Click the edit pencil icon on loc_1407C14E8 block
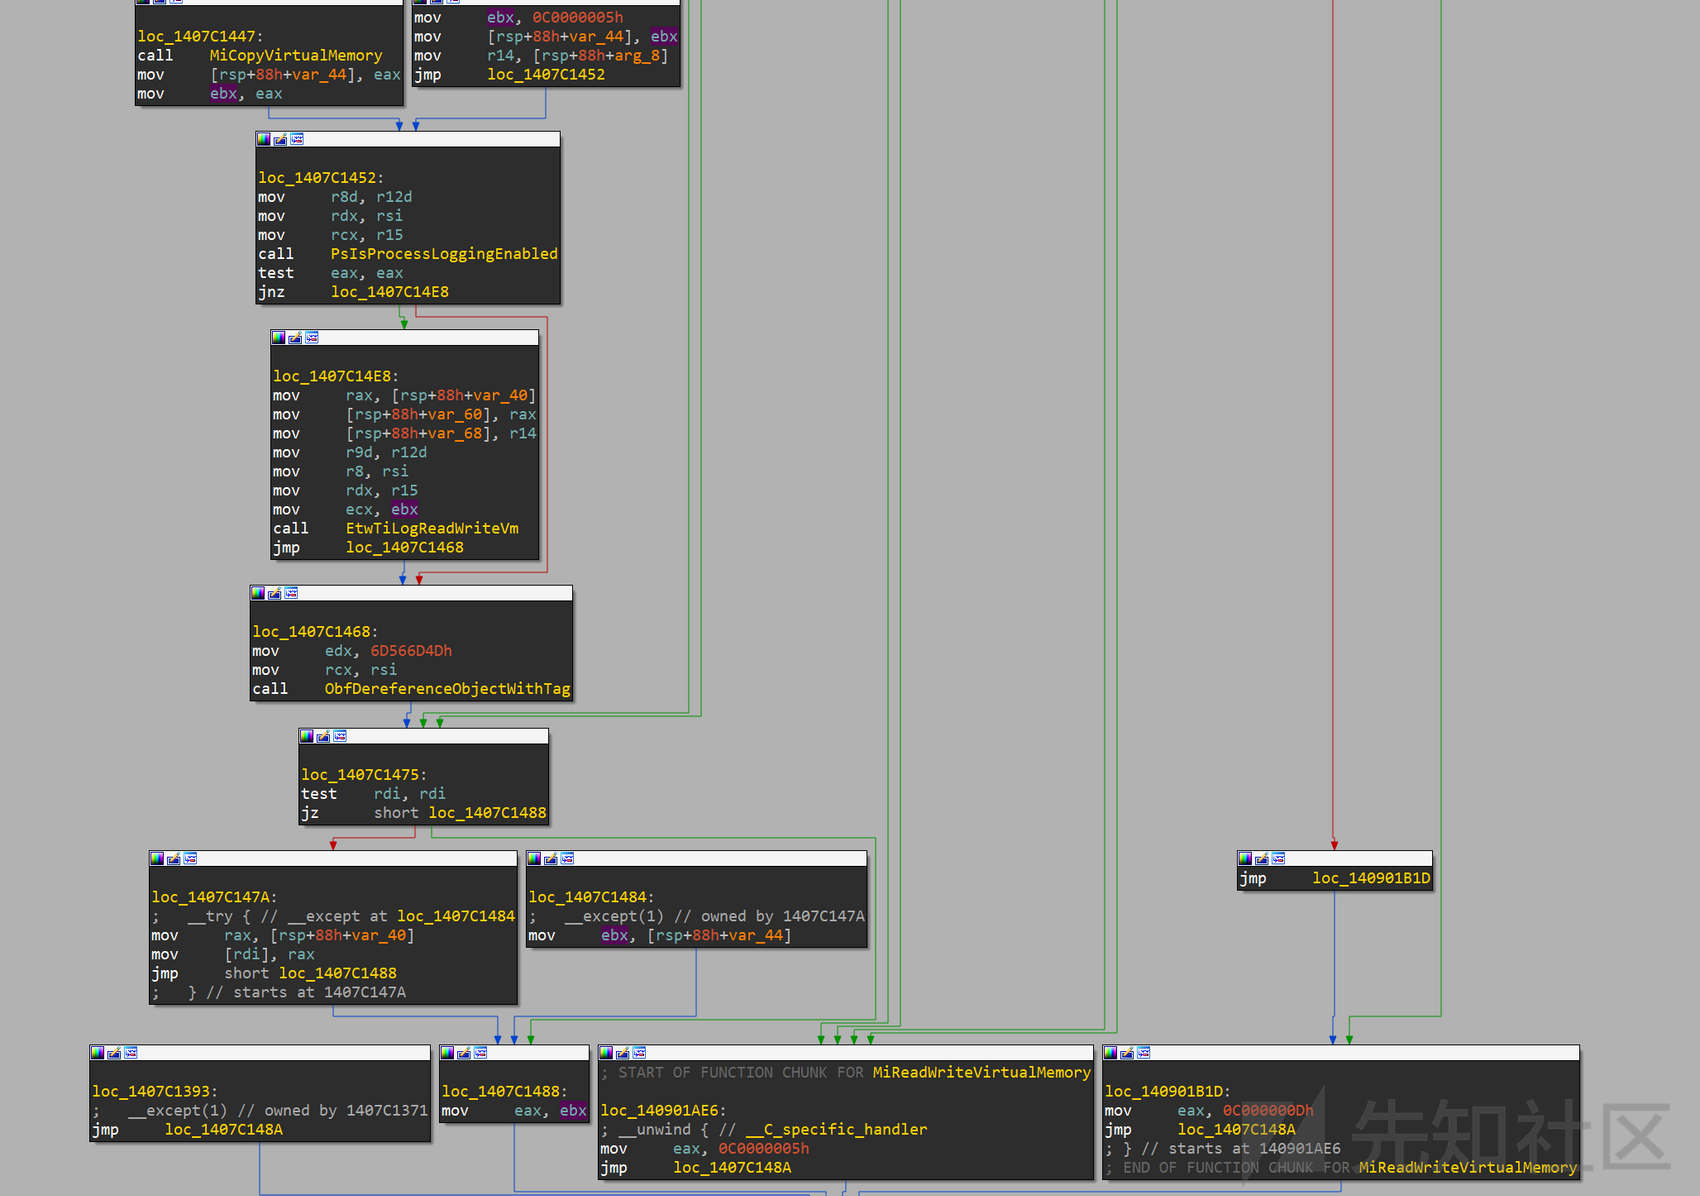Viewport: 1700px width, 1196px height. pyautogui.click(x=295, y=338)
